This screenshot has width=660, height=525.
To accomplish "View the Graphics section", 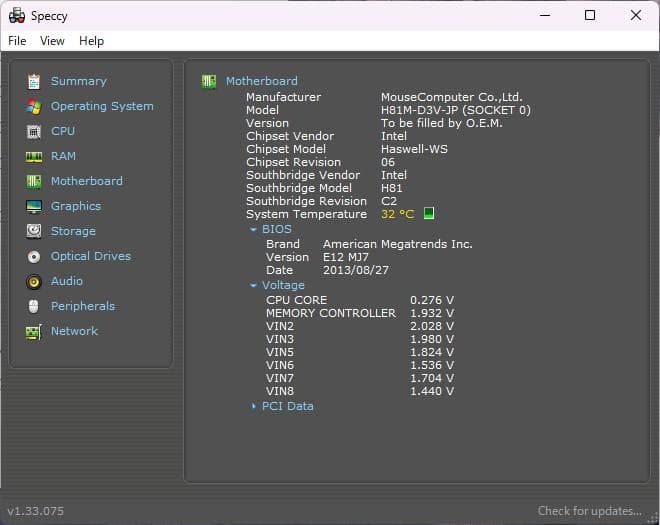I will tap(76, 206).
